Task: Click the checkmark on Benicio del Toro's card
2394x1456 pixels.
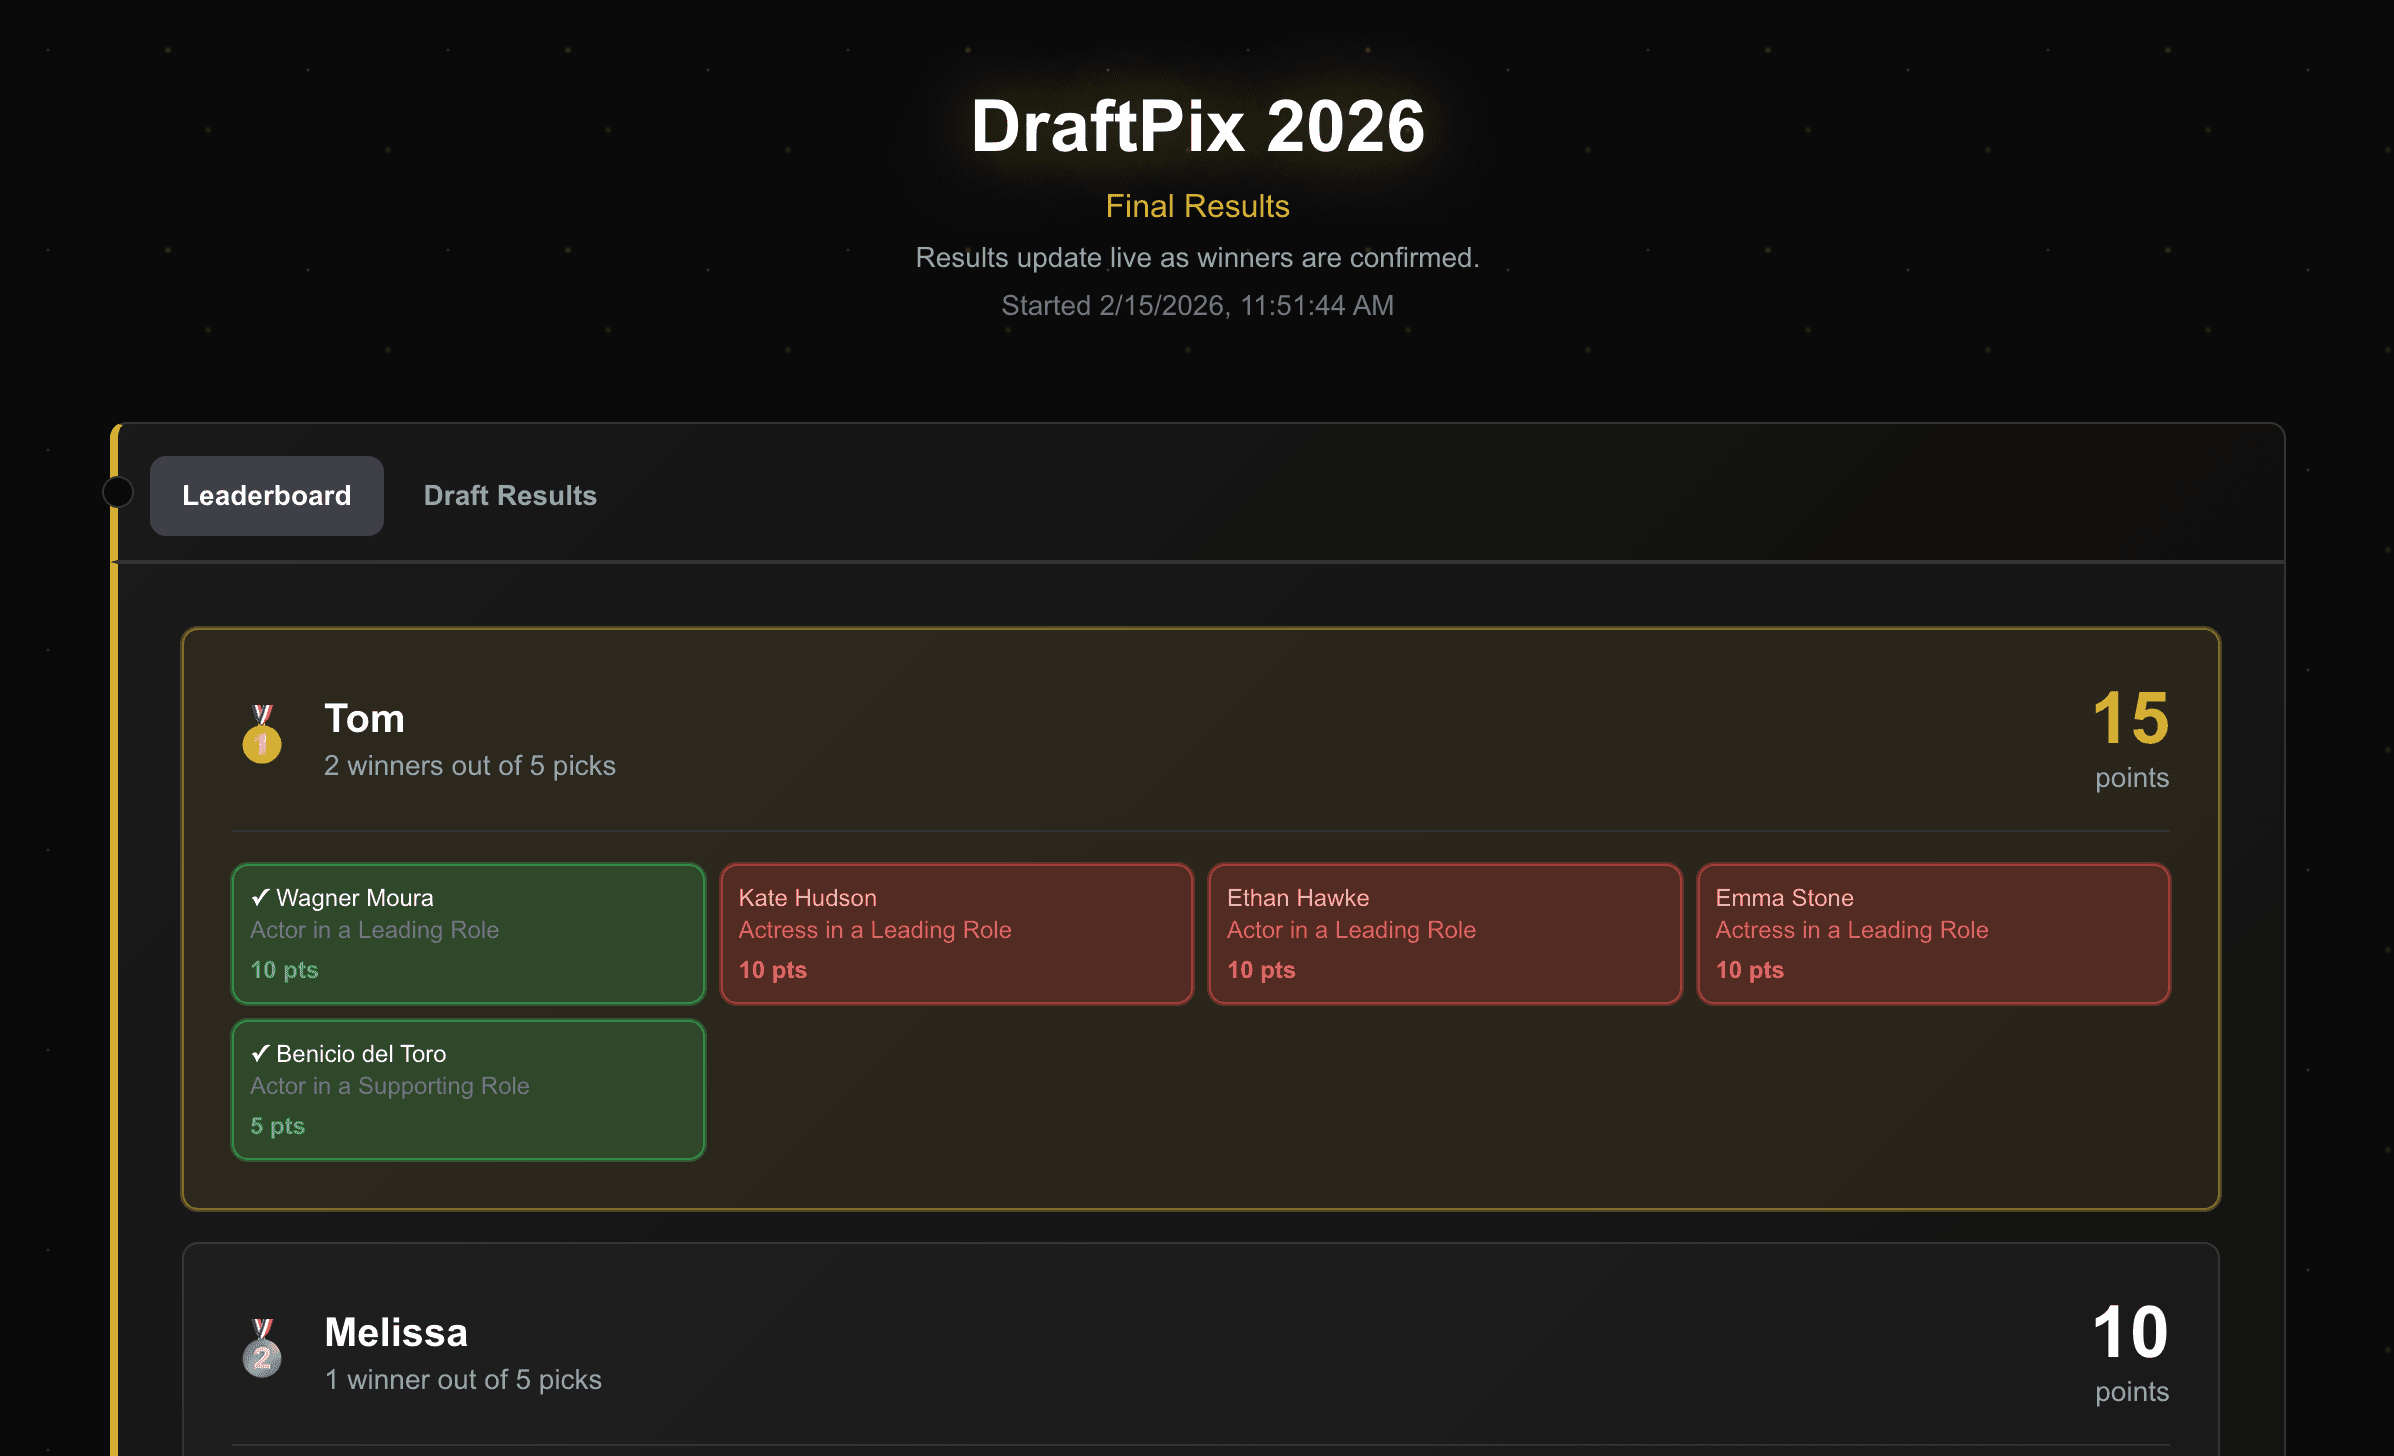Action: pyautogui.click(x=259, y=1052)
